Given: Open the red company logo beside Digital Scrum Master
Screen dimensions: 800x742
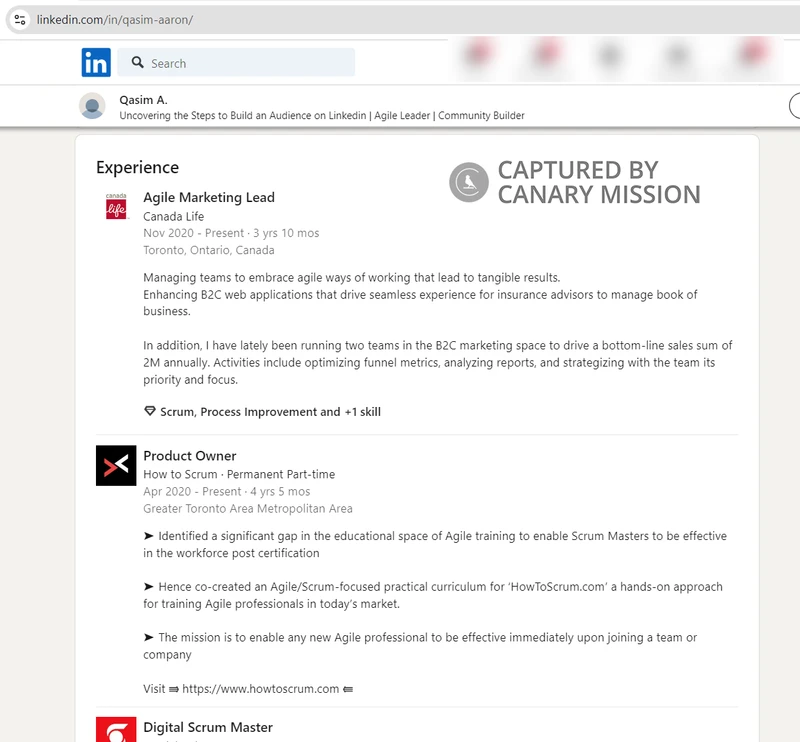Looking at the screenshot, I should 116,730.
